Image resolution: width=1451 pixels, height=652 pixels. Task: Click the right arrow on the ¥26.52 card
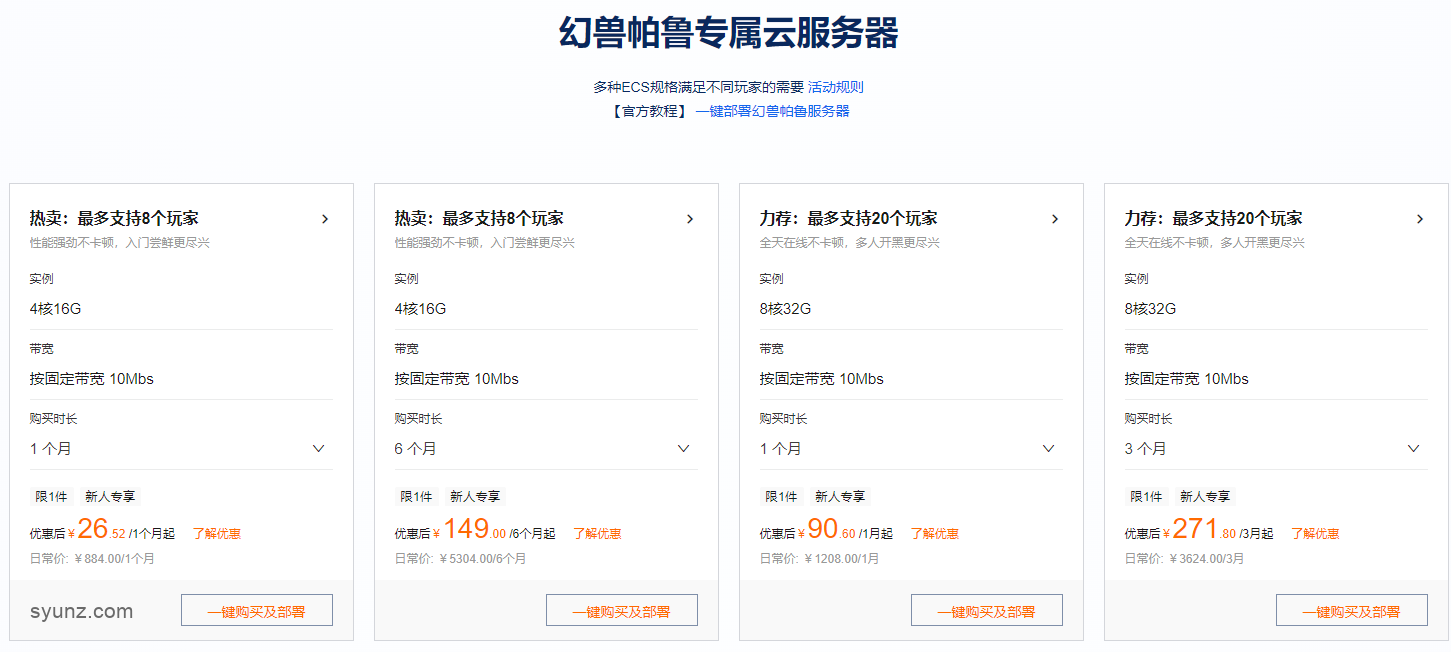[325, 219]
